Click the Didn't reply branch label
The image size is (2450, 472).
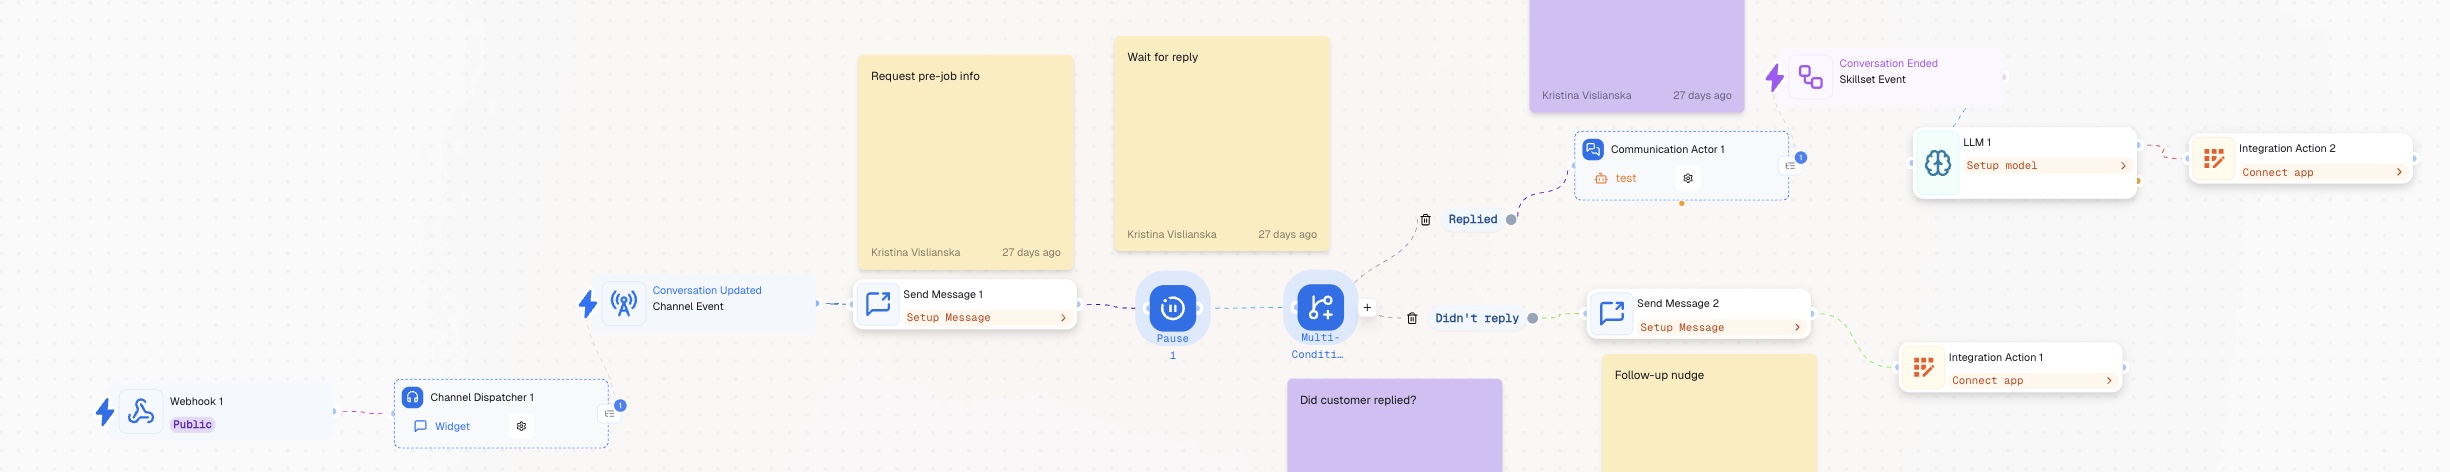pos(1477,318)
